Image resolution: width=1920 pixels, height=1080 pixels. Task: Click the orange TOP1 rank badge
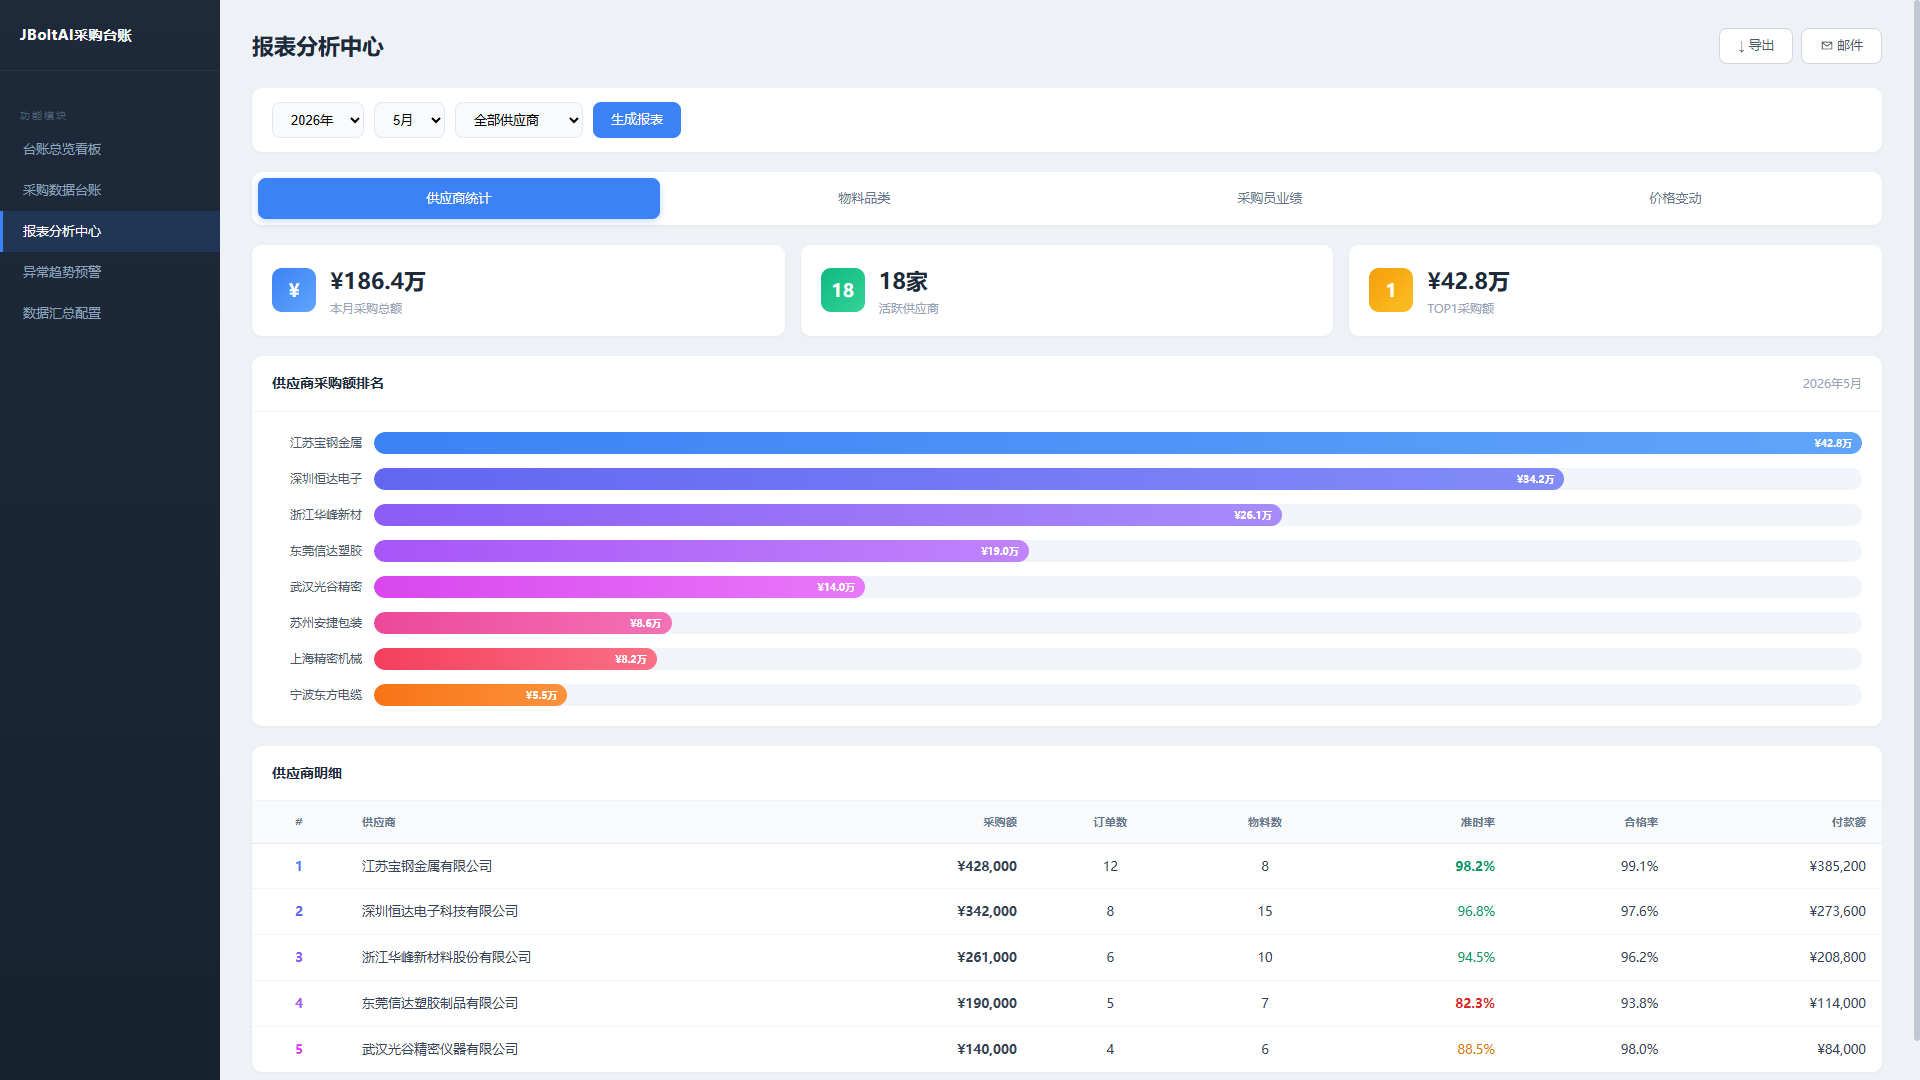[1391, 290]
